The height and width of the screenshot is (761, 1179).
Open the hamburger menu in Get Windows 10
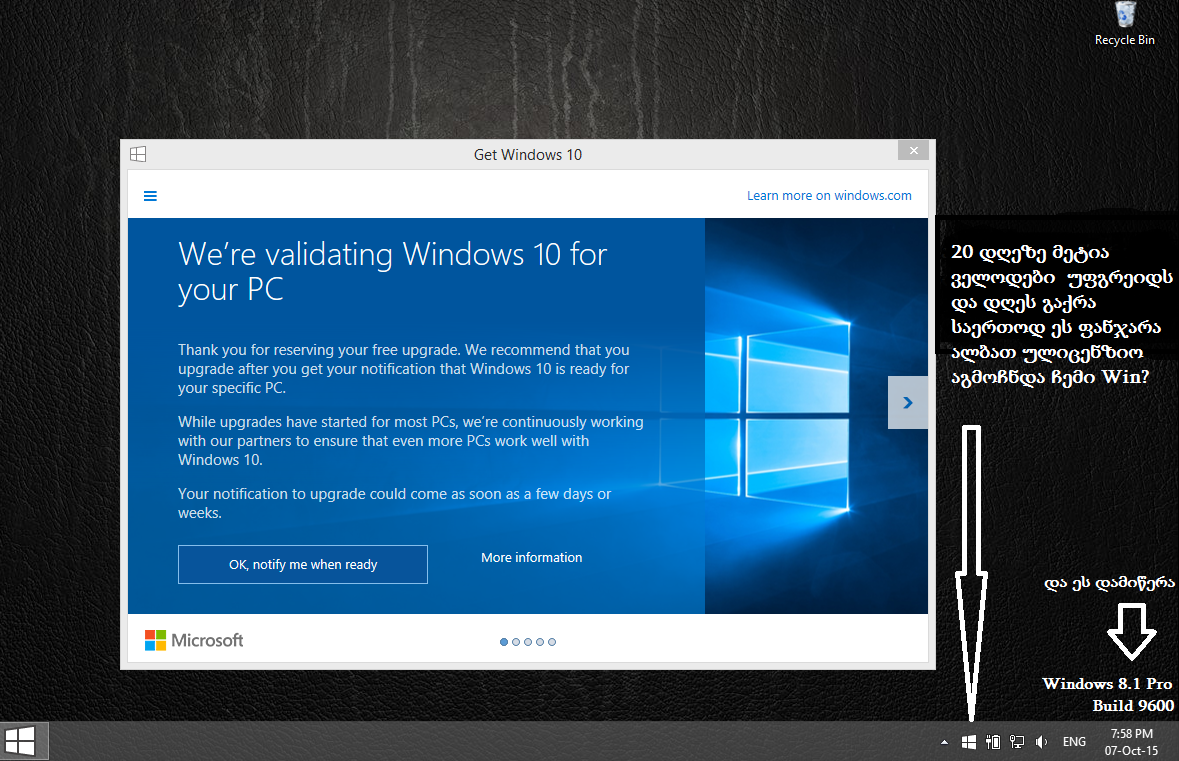150,196
